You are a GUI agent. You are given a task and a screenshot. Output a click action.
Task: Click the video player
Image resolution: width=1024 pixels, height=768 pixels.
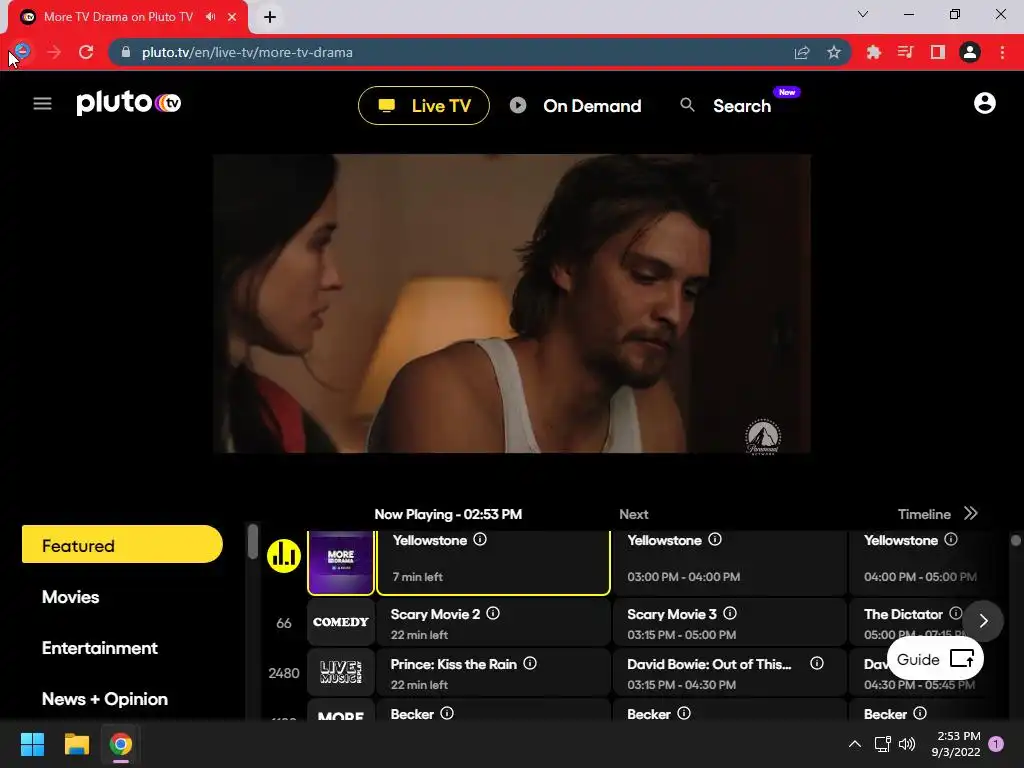pyautogui.click(x=512, y=304)
